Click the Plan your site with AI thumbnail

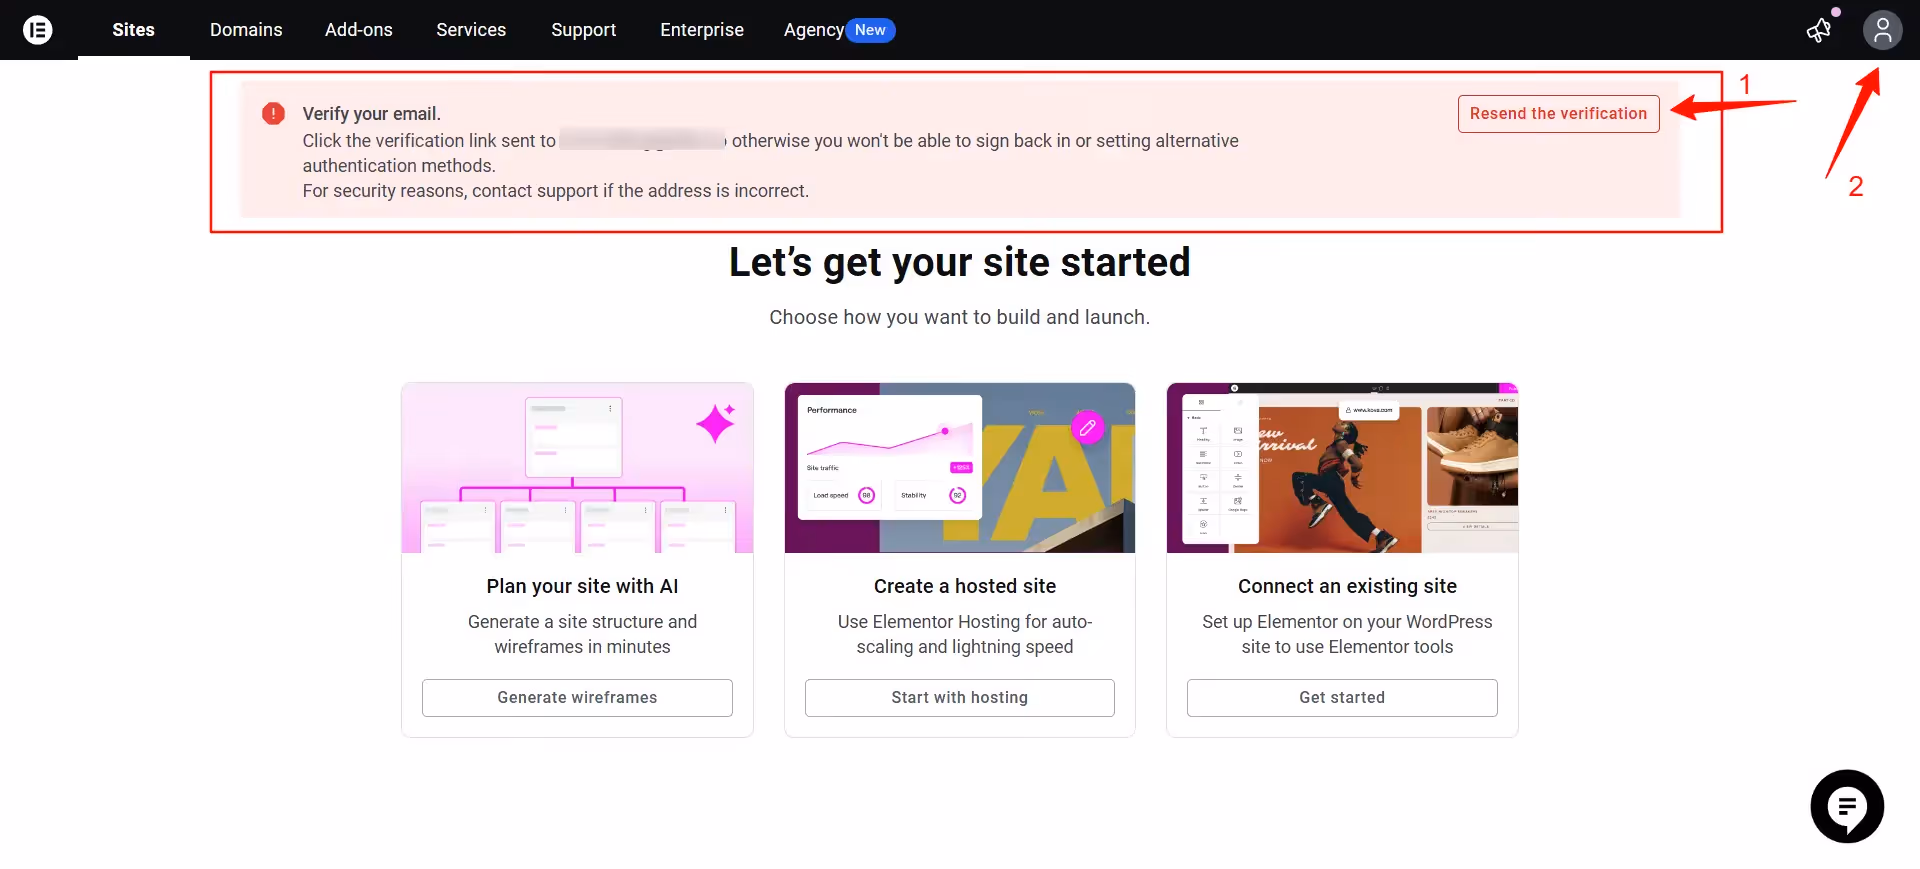tap(577, 468)
